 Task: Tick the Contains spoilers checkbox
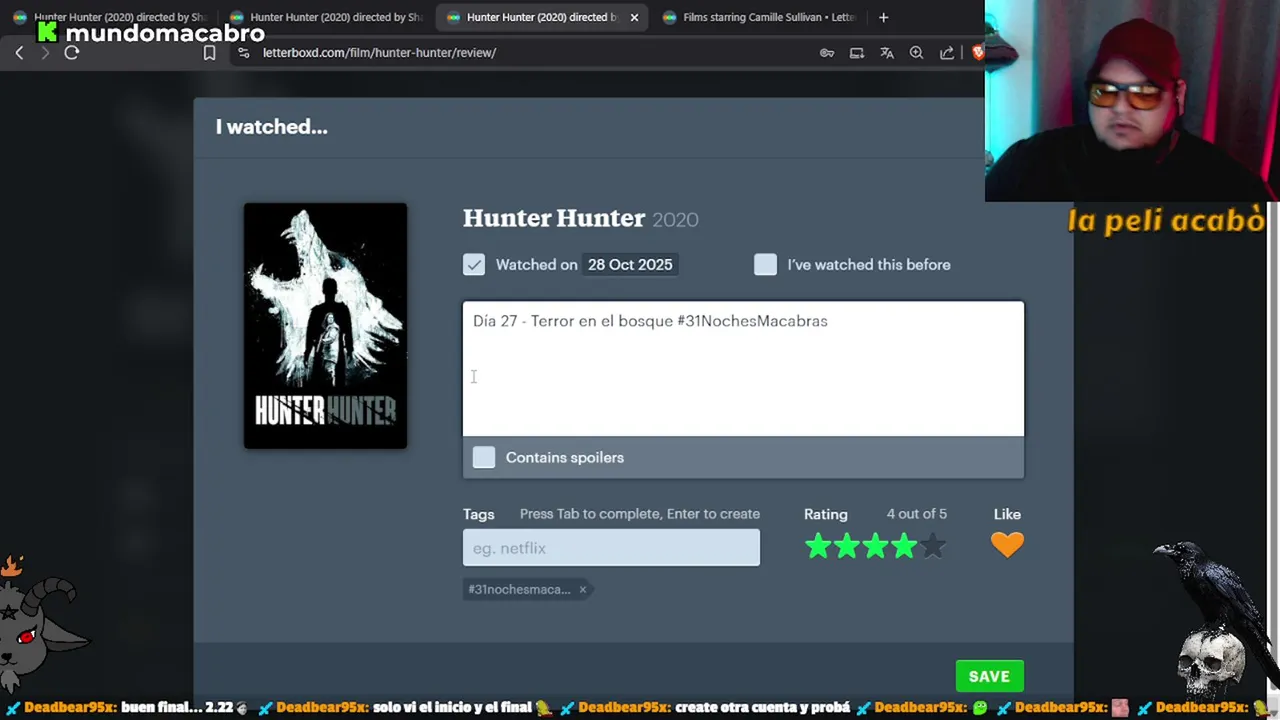click(484, 457)
